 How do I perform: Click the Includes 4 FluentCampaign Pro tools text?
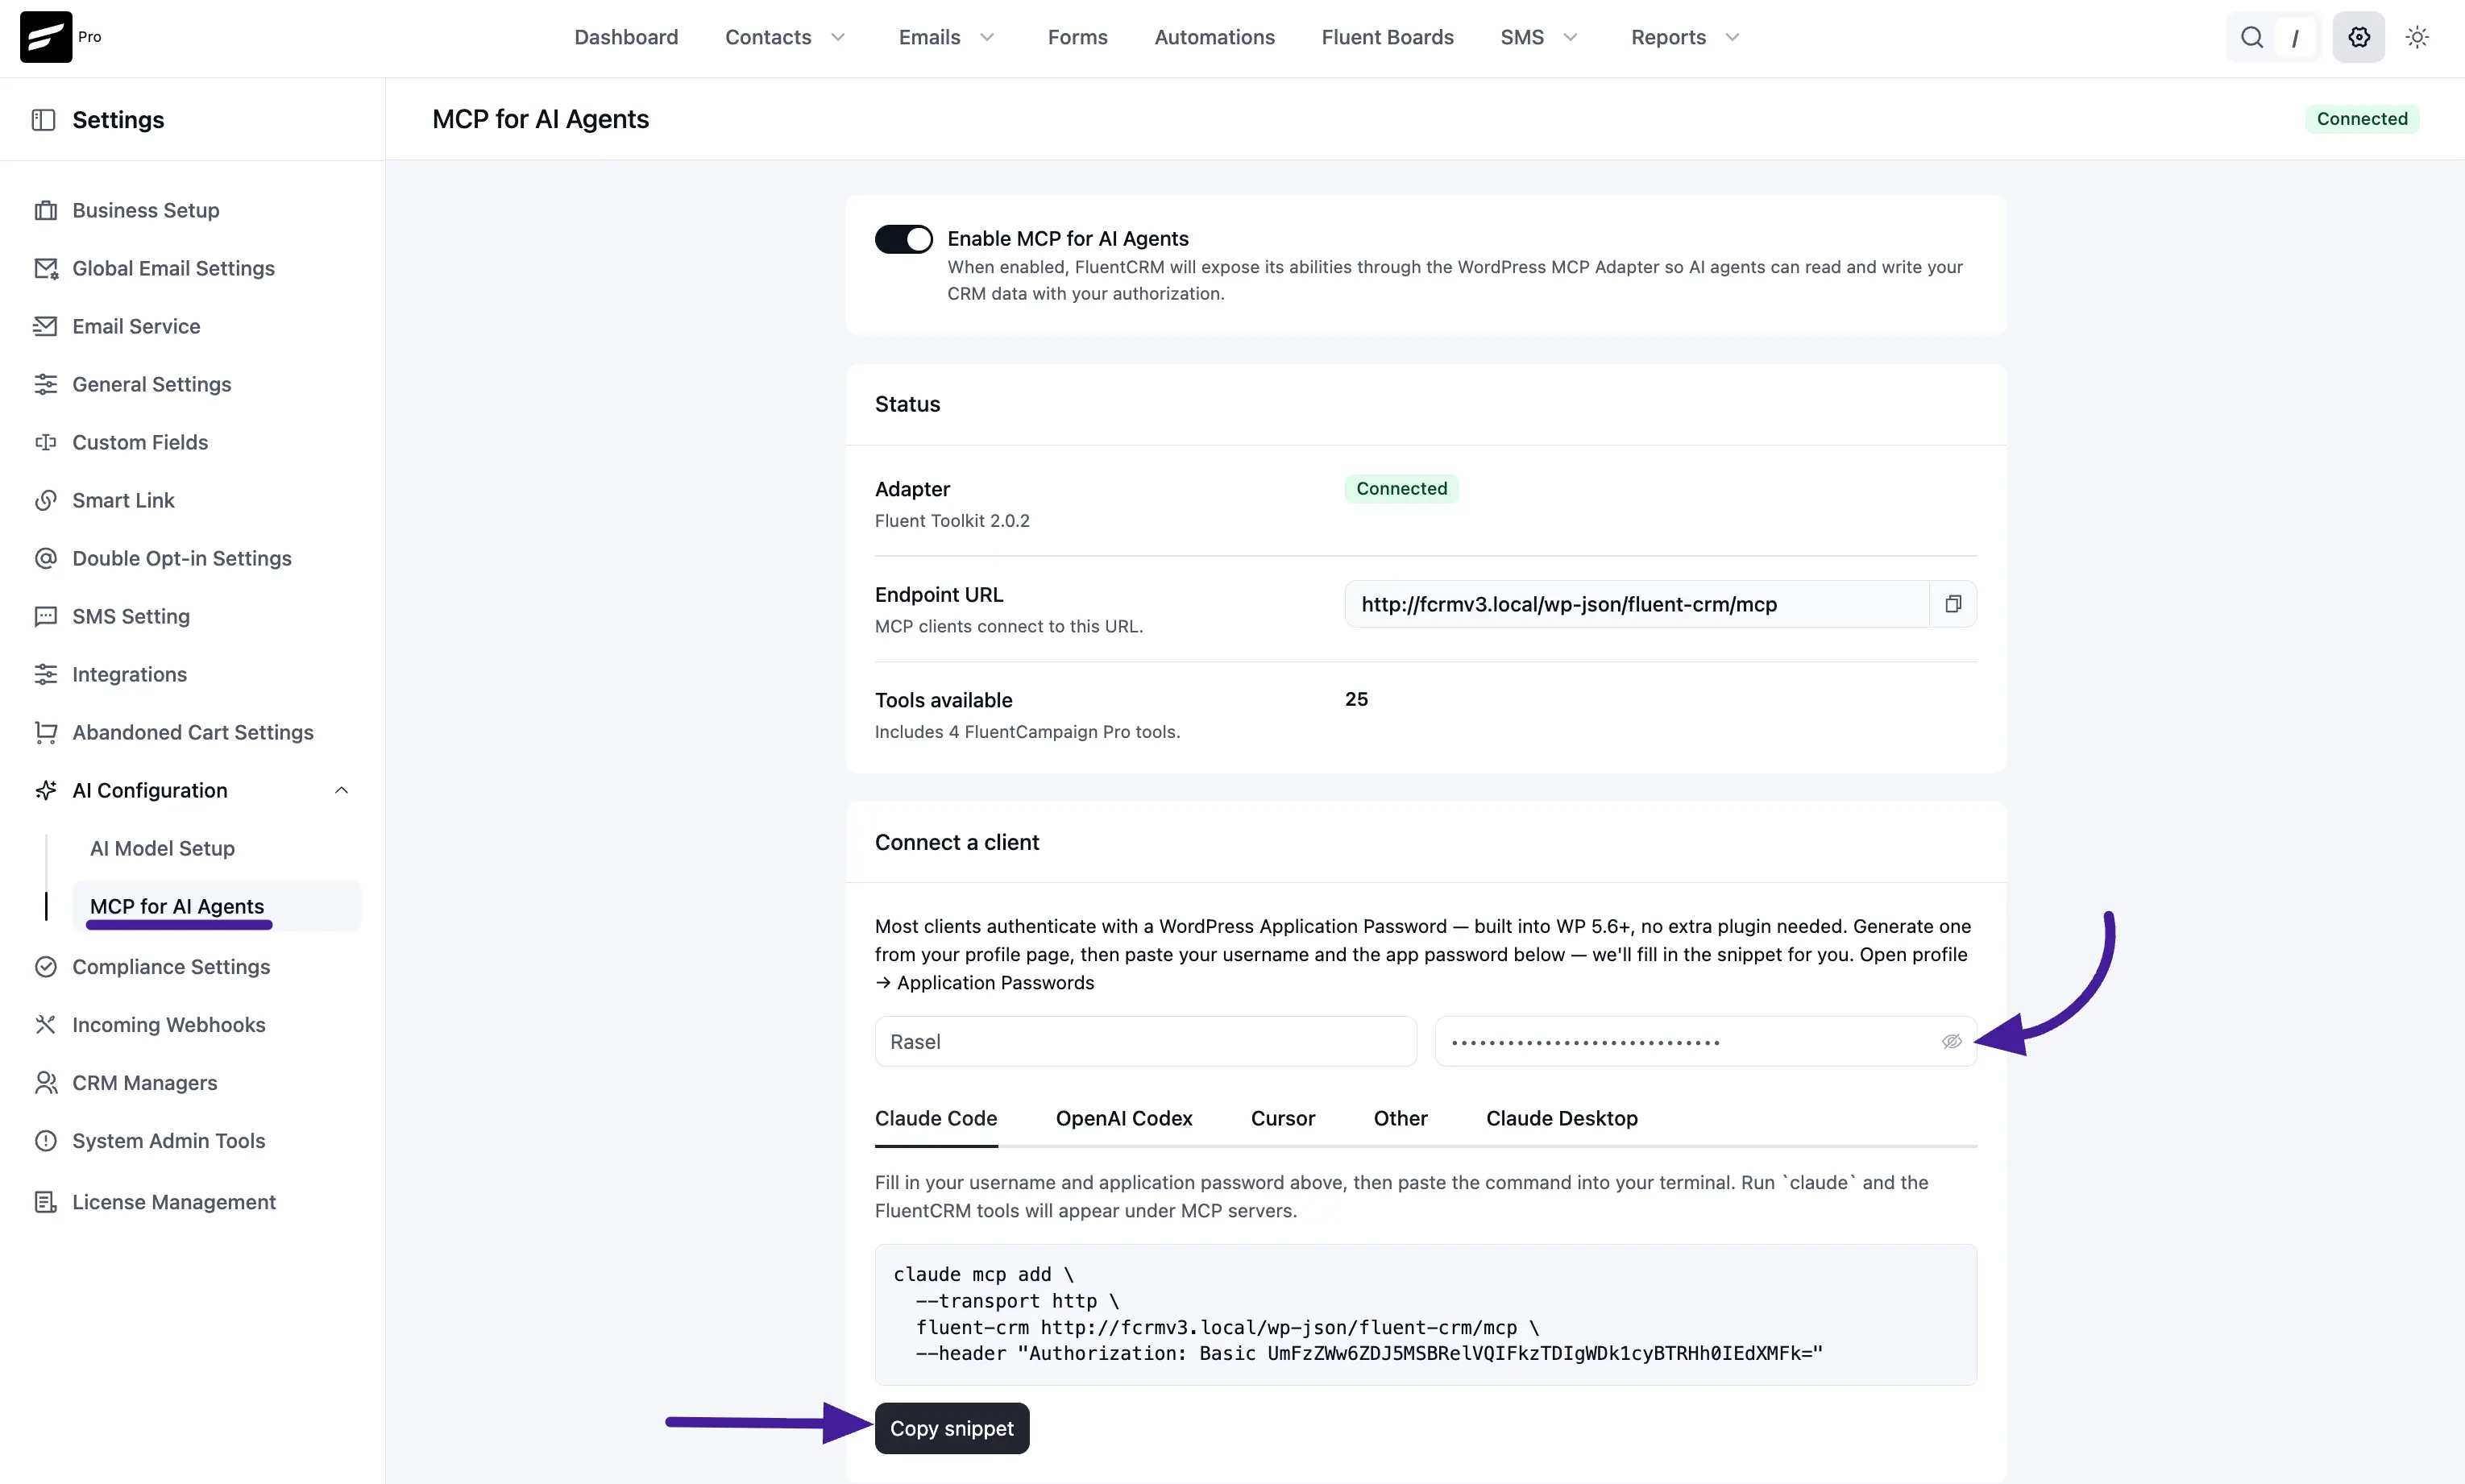(1027, 732)
